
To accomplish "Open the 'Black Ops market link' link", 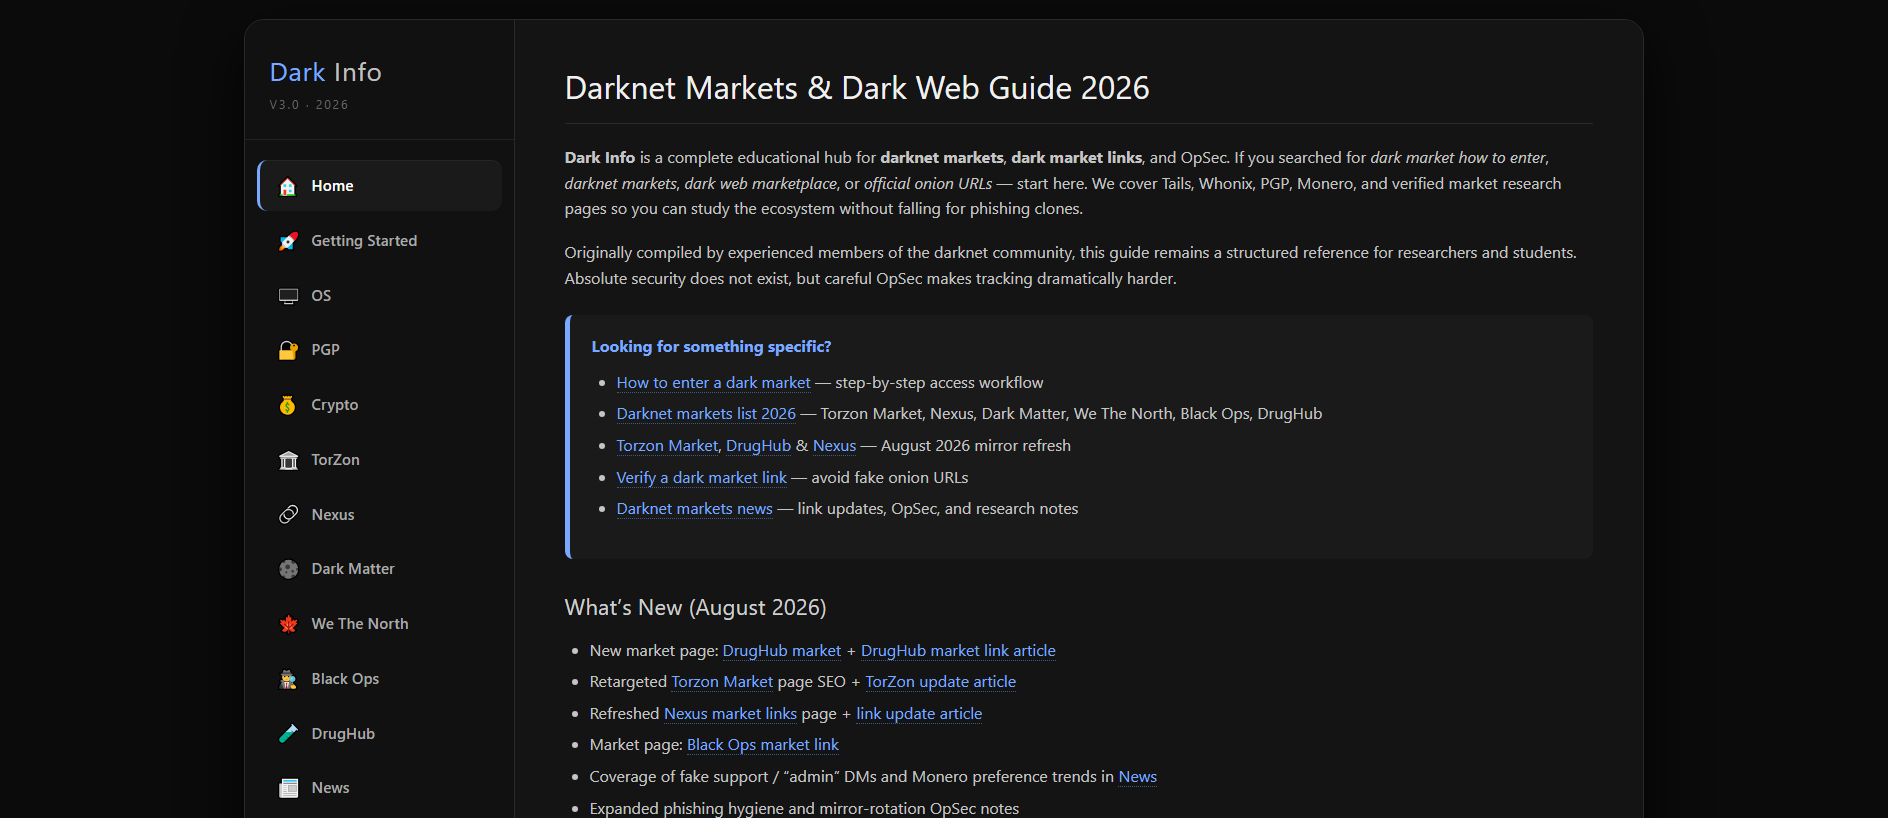I will point(762,744).
